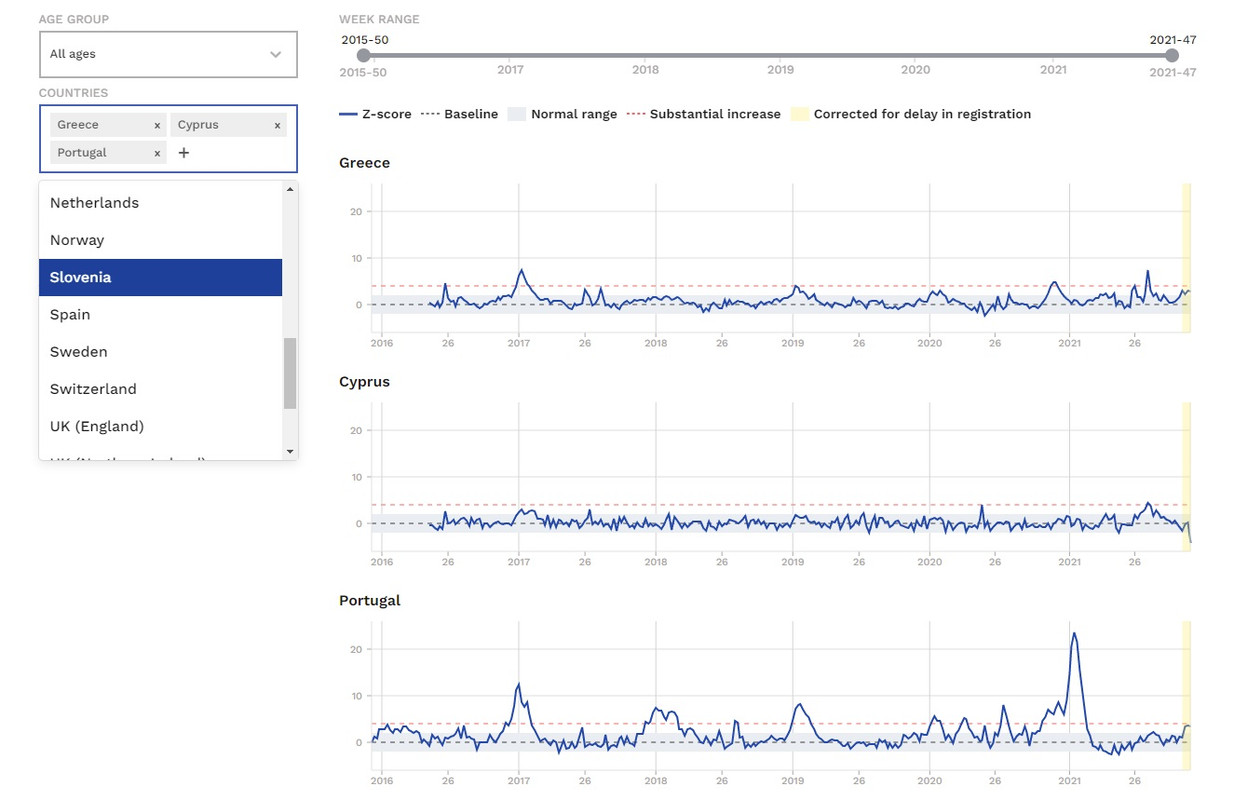Click the country list scroll up arrow
Viewport: 1234px width, 800px height.
[290, 189]
